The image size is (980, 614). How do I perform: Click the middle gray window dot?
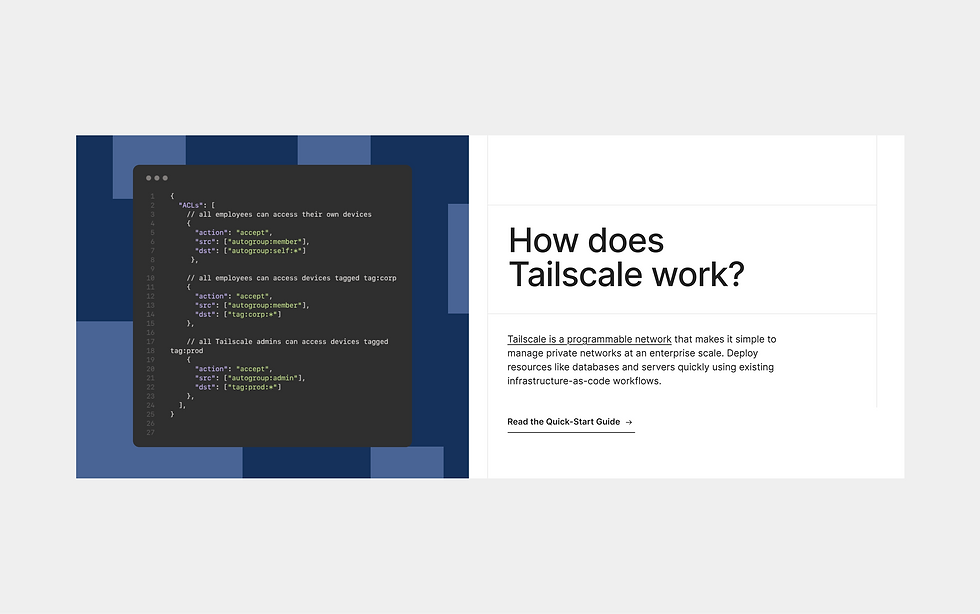coord(157,178)
